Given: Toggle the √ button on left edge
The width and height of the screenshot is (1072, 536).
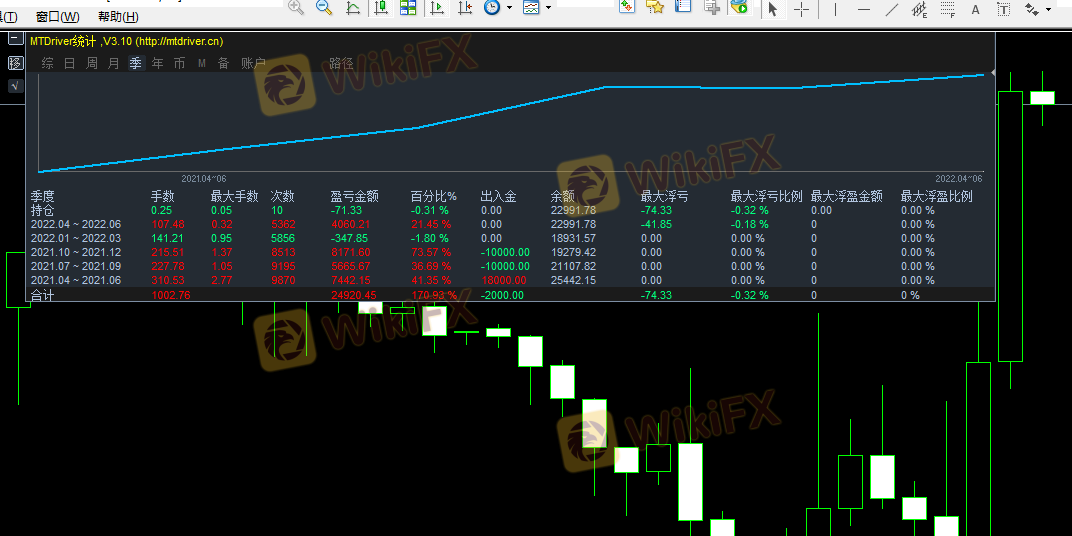Looking at the screenshot, I should click(x=15, y=86).
